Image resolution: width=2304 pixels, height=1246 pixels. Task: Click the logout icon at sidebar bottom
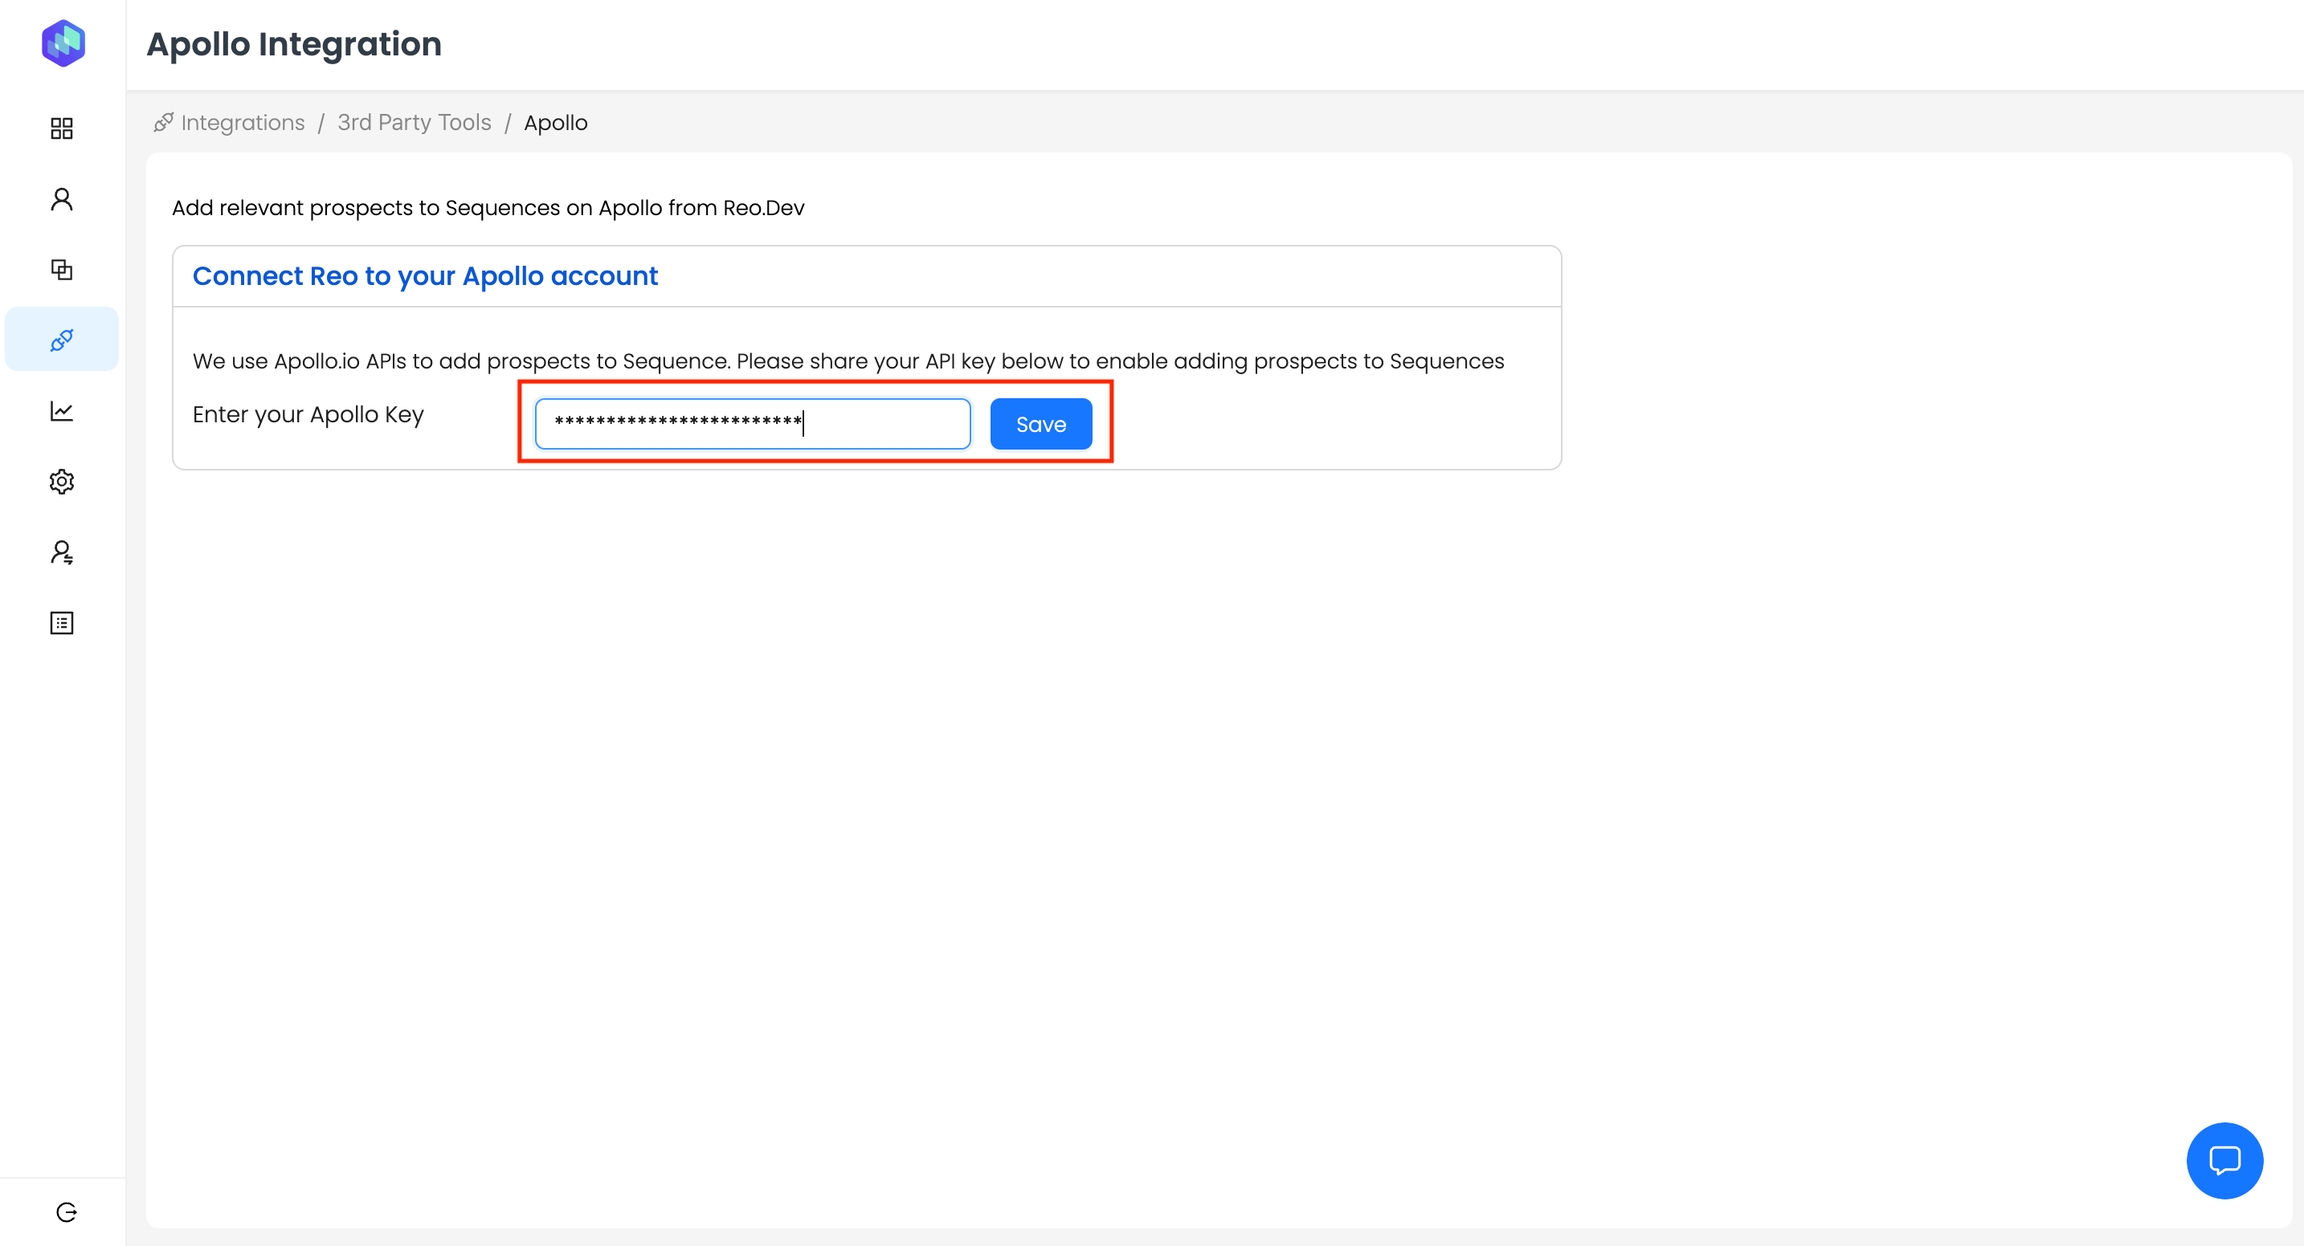click(x=66, y=1212)
